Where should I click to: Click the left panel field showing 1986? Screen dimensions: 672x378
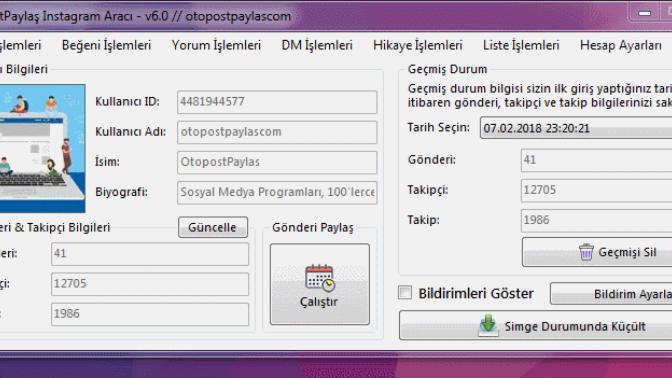click(150, 314)
